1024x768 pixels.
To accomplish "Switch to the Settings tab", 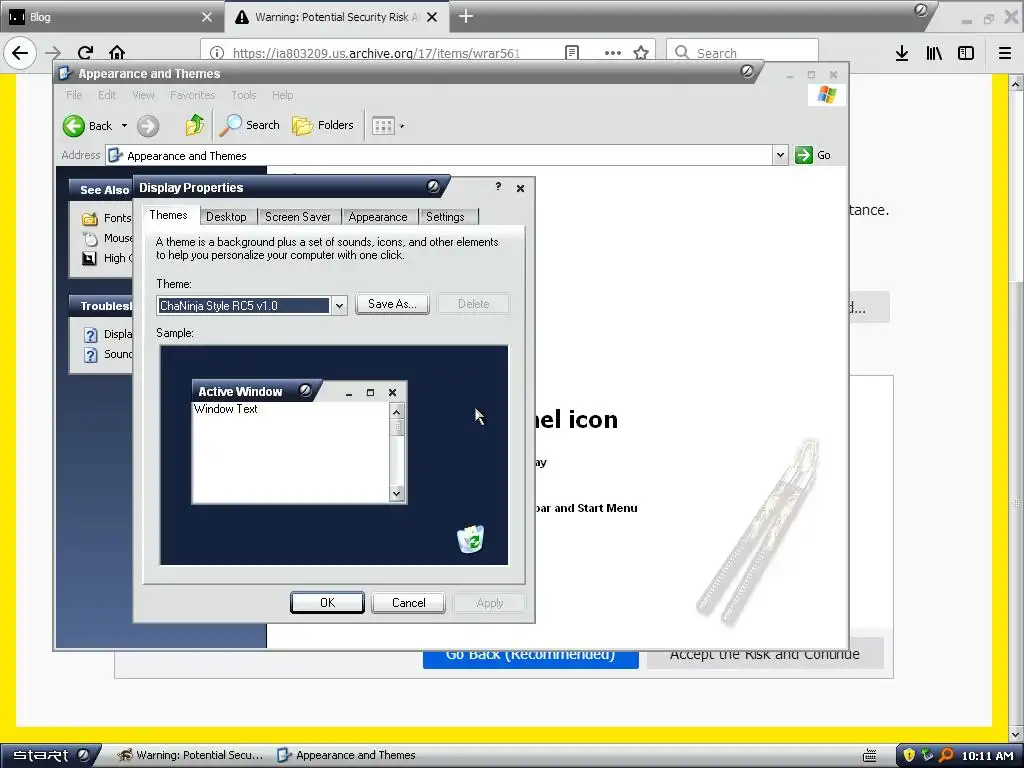I will tap(445, 217).
